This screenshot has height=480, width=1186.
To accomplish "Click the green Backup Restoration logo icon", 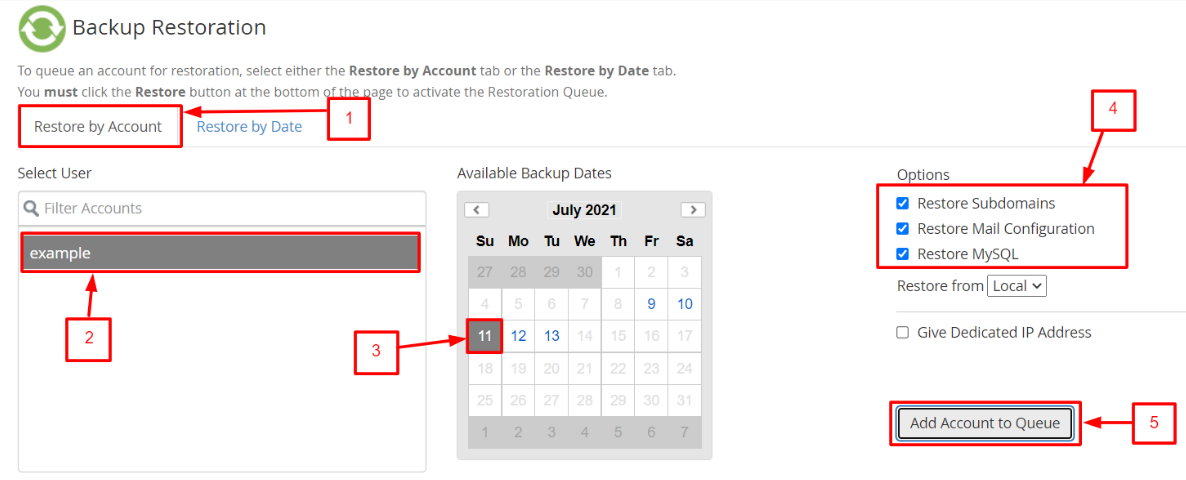I will tap(41, 29).
